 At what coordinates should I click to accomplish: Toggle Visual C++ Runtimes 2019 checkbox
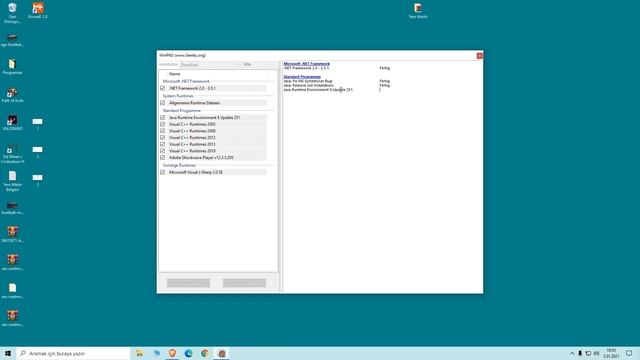[x=162, y=151]
